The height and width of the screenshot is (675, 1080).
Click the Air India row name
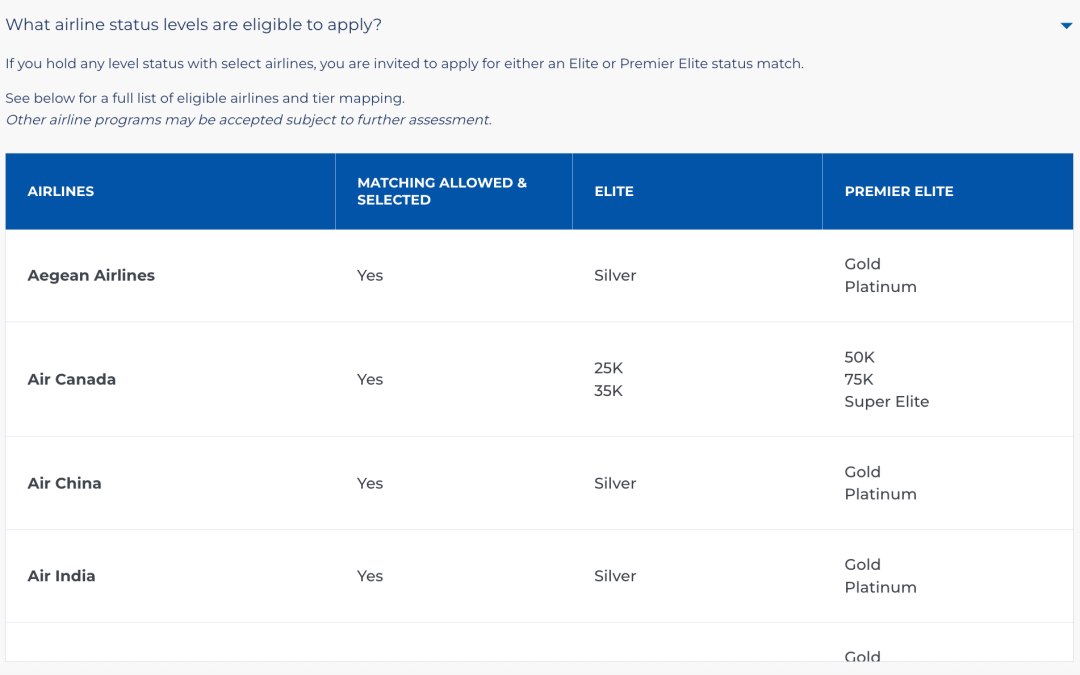(x=61, y=576)
